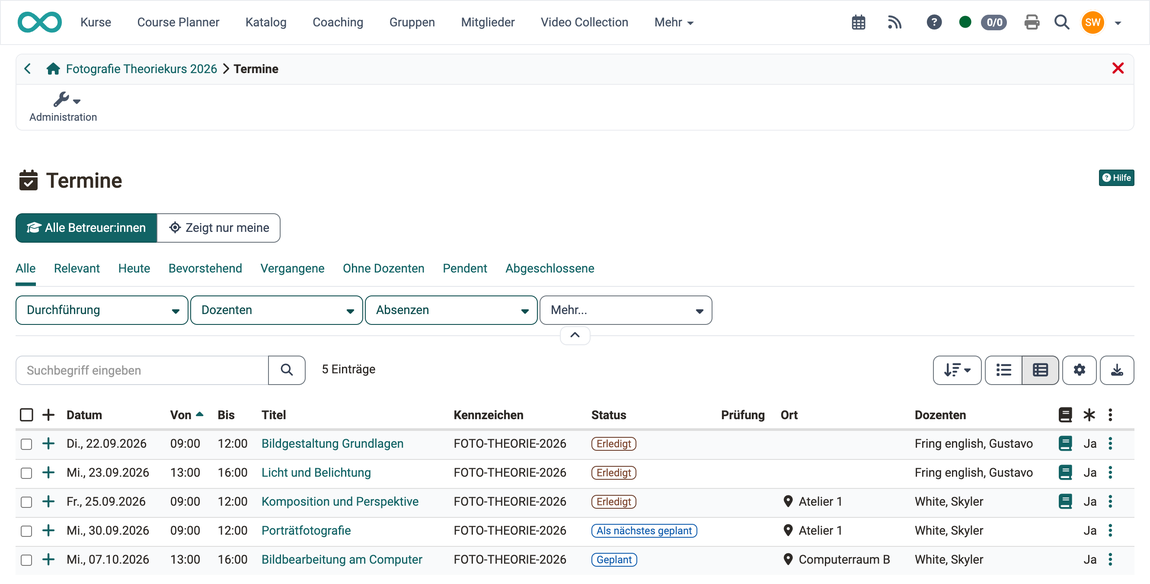Go to course home via house icon

53,69
